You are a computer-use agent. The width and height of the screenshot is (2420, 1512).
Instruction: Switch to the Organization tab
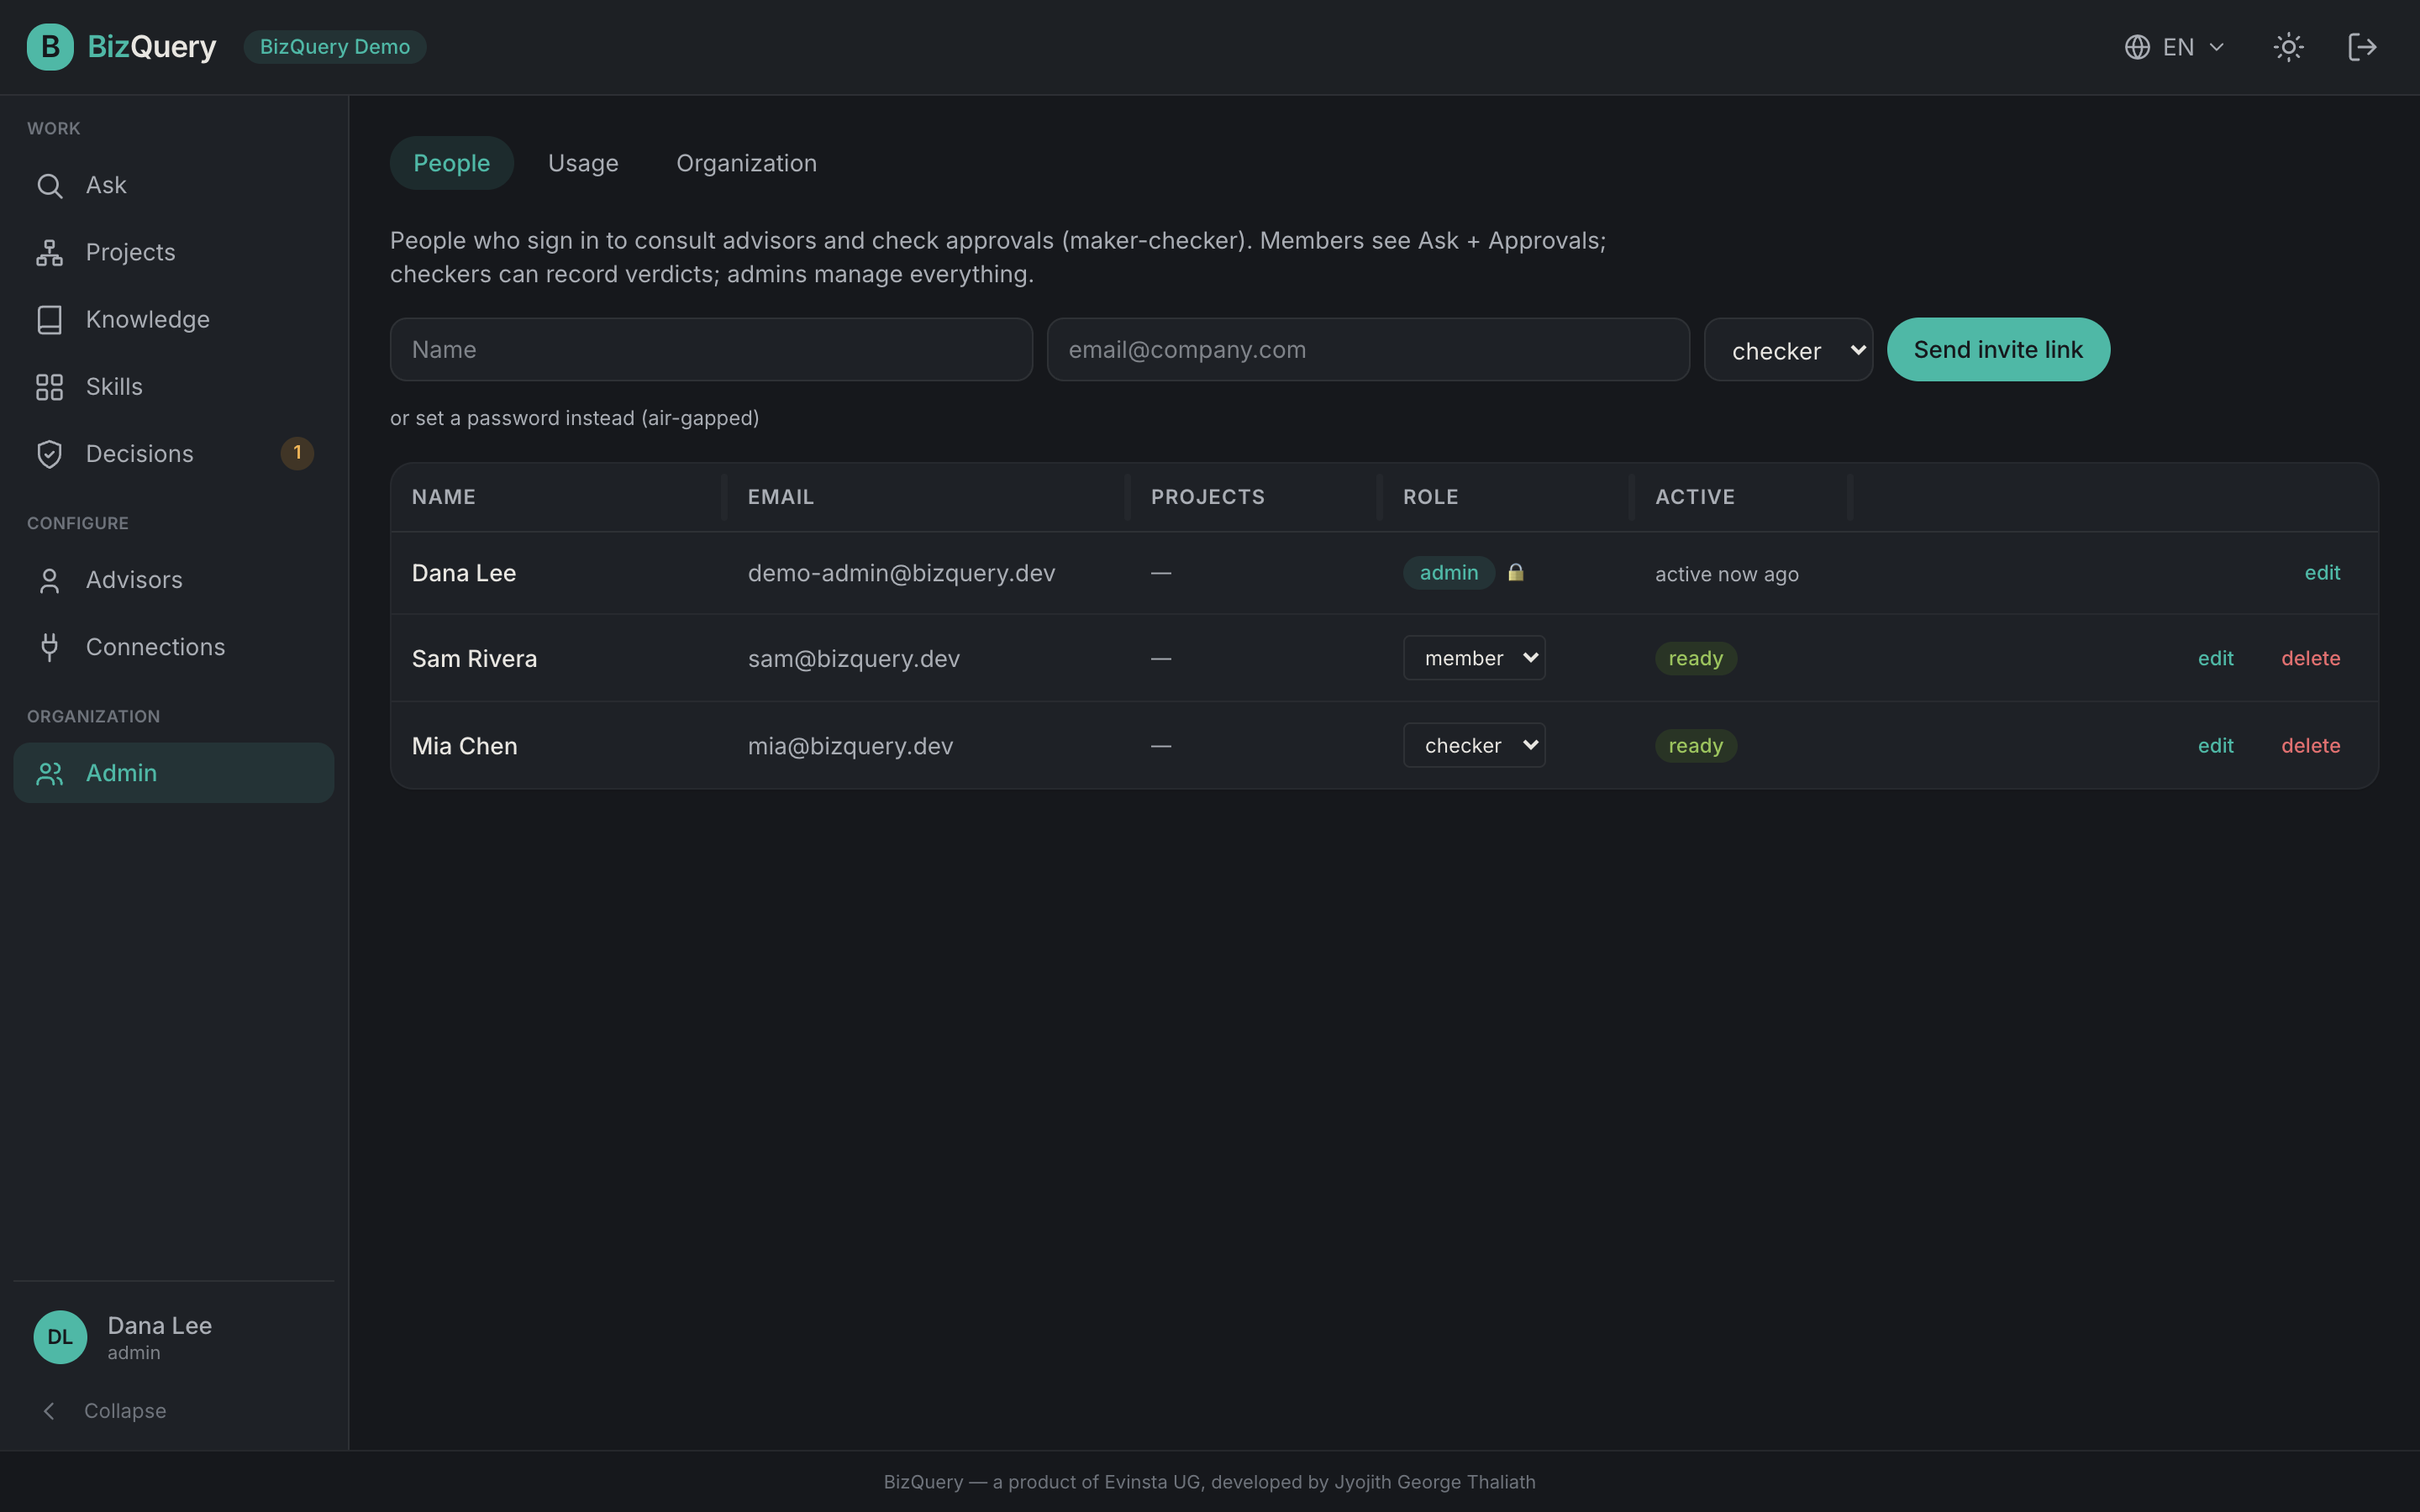[746, 163]
